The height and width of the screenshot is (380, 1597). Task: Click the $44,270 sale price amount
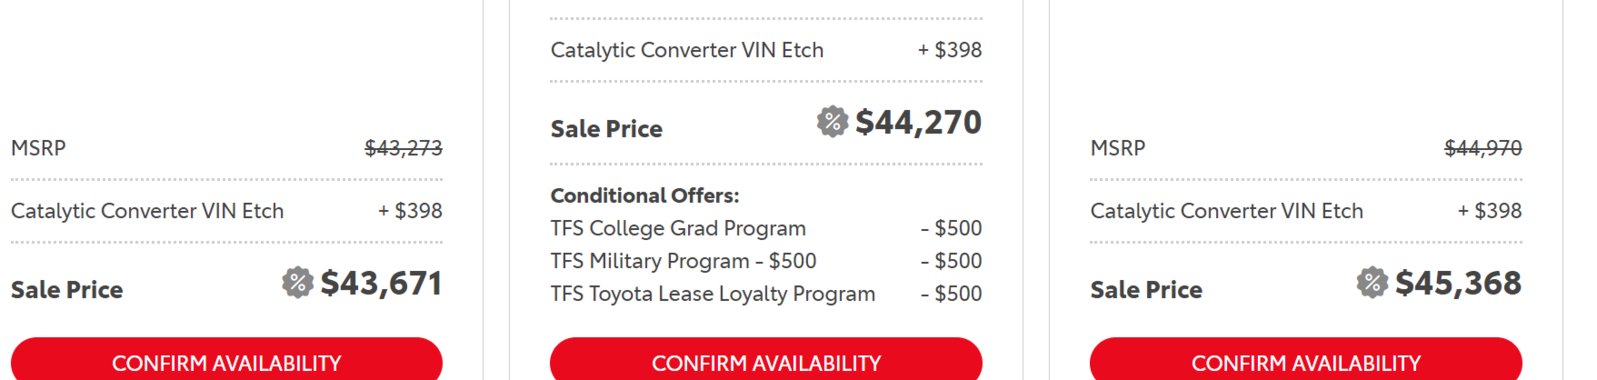coord(919,122)
